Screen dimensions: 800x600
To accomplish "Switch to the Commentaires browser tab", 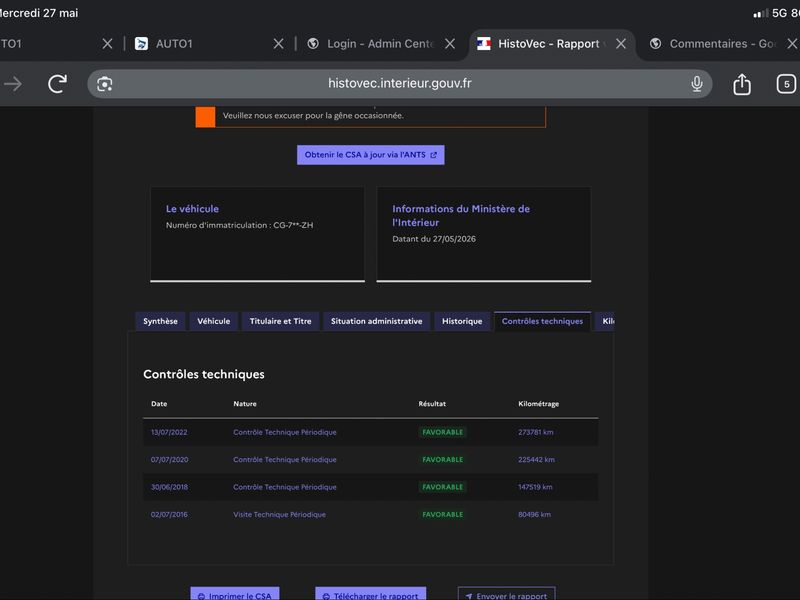I will 715,44.
